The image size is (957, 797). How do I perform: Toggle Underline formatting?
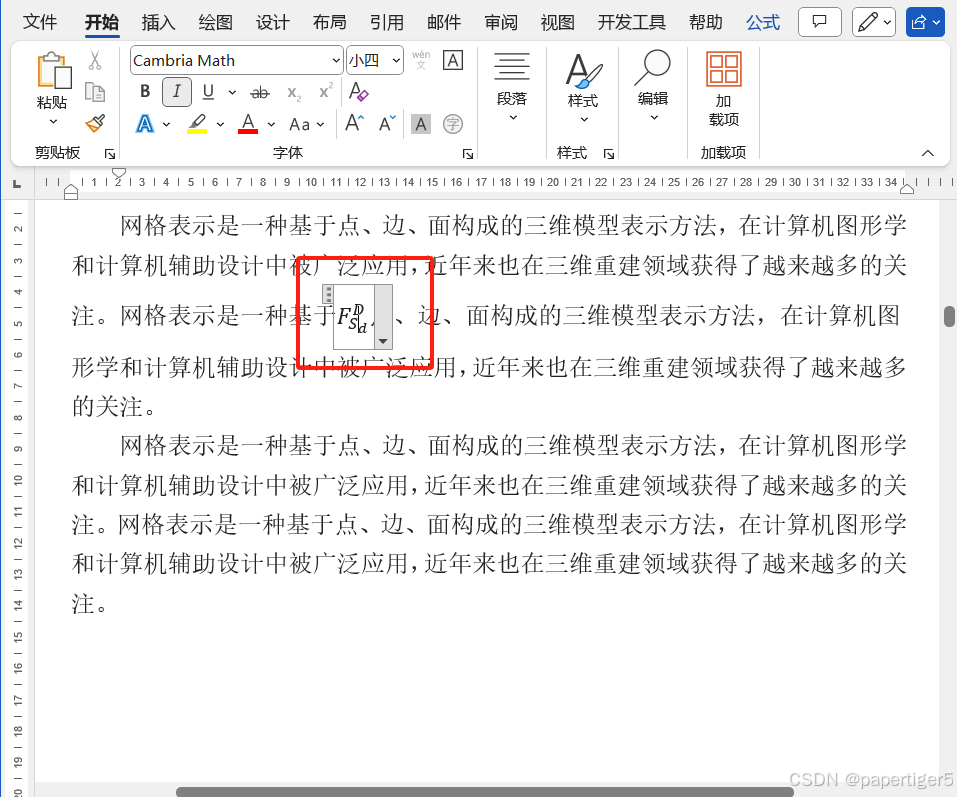point(208,92)
